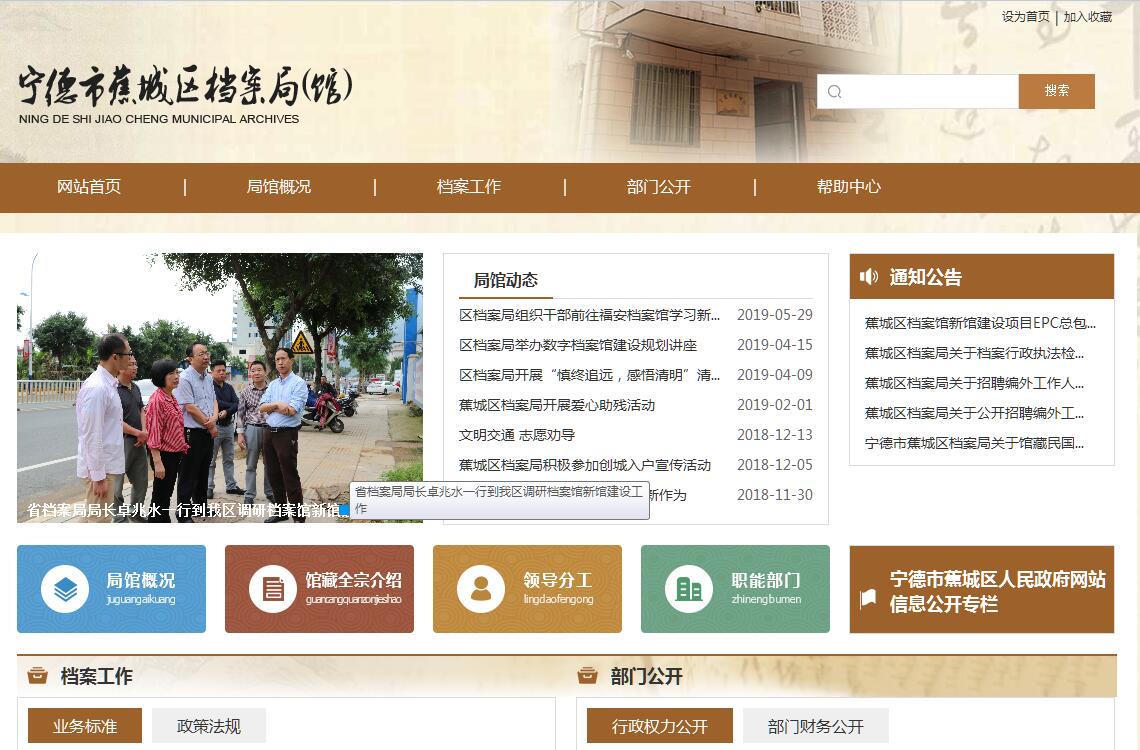This screenshot has height=750, width=1140.
Task: Click archive box icon next to 档案工作
Action: pos(37,676)
